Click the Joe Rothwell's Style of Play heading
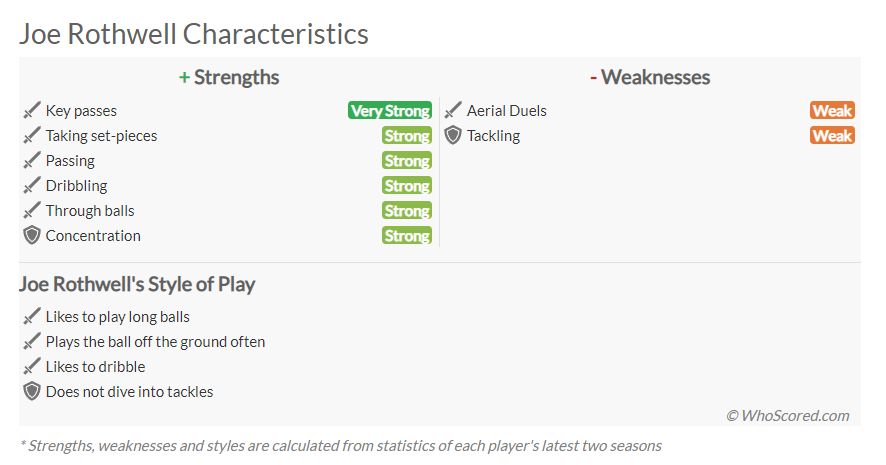 click(137, 284)
